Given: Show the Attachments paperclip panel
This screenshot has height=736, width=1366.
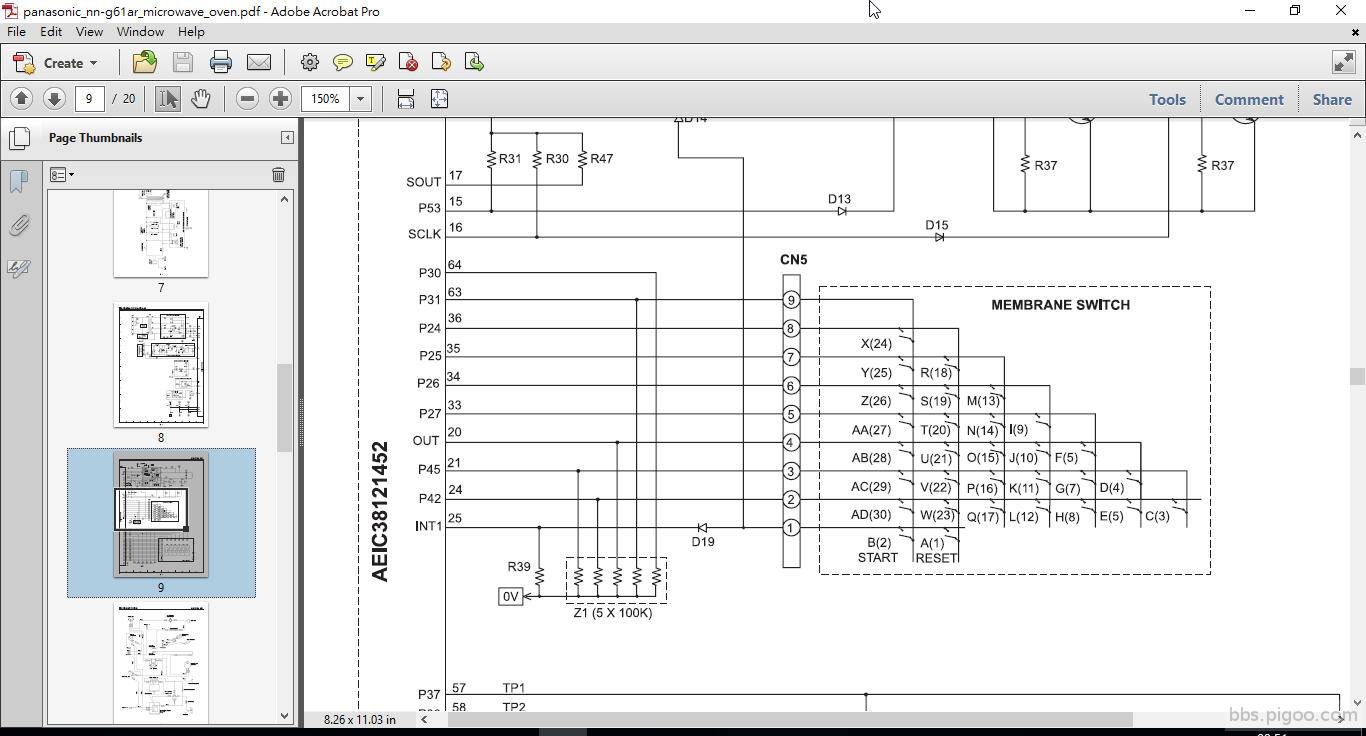Looking at the screenshot, I should pyautogui.click(x=19, y=225).
